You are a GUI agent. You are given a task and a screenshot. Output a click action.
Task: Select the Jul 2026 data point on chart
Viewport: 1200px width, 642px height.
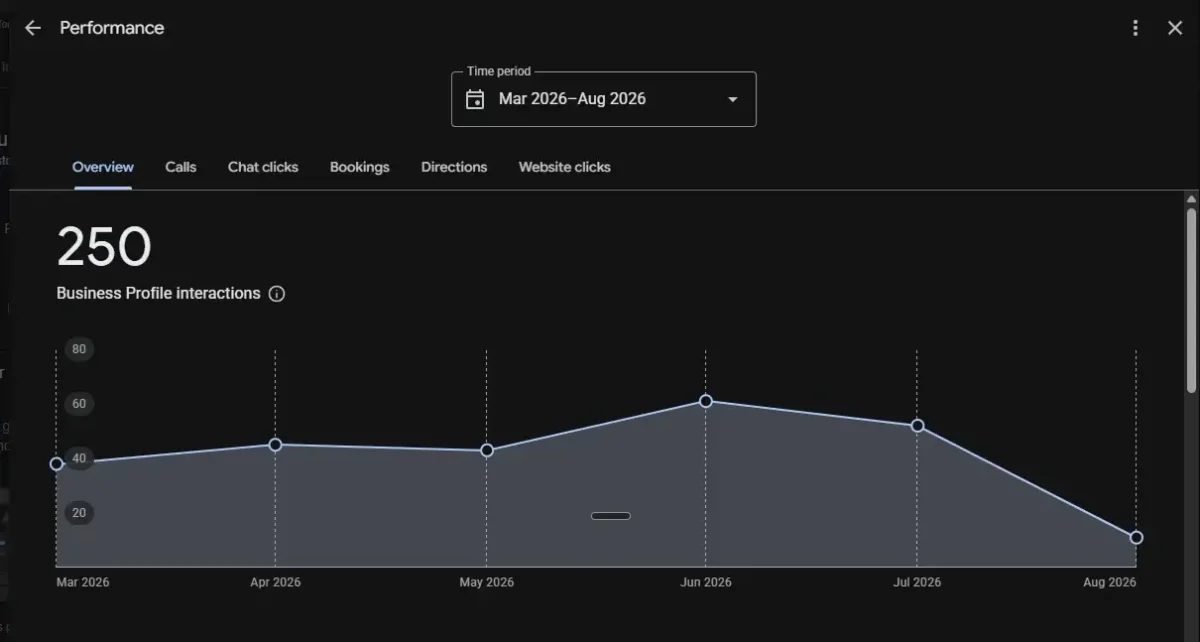click(x=917, y=426)
